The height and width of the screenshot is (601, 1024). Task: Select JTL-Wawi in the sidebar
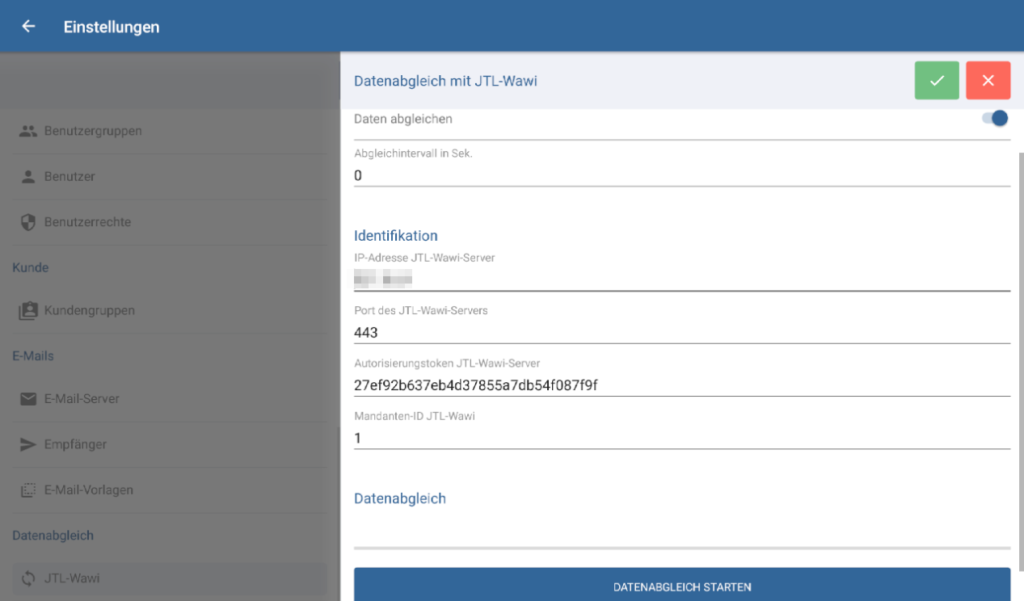[x=90, y=578]
